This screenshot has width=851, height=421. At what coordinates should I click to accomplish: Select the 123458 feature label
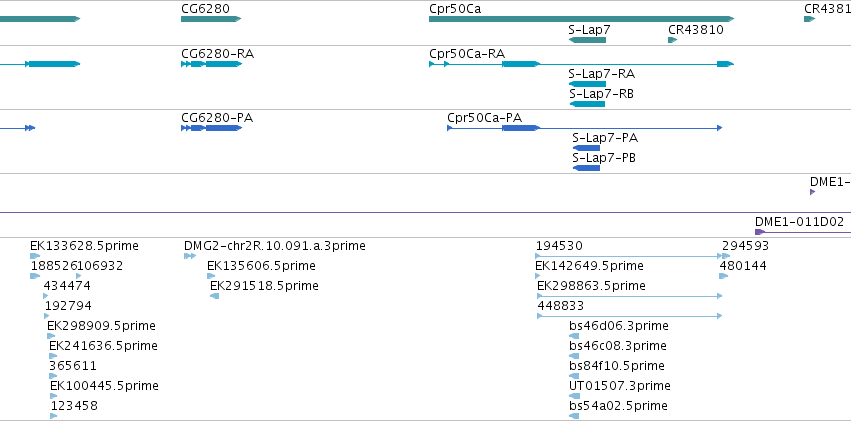[x=74, y=406]
